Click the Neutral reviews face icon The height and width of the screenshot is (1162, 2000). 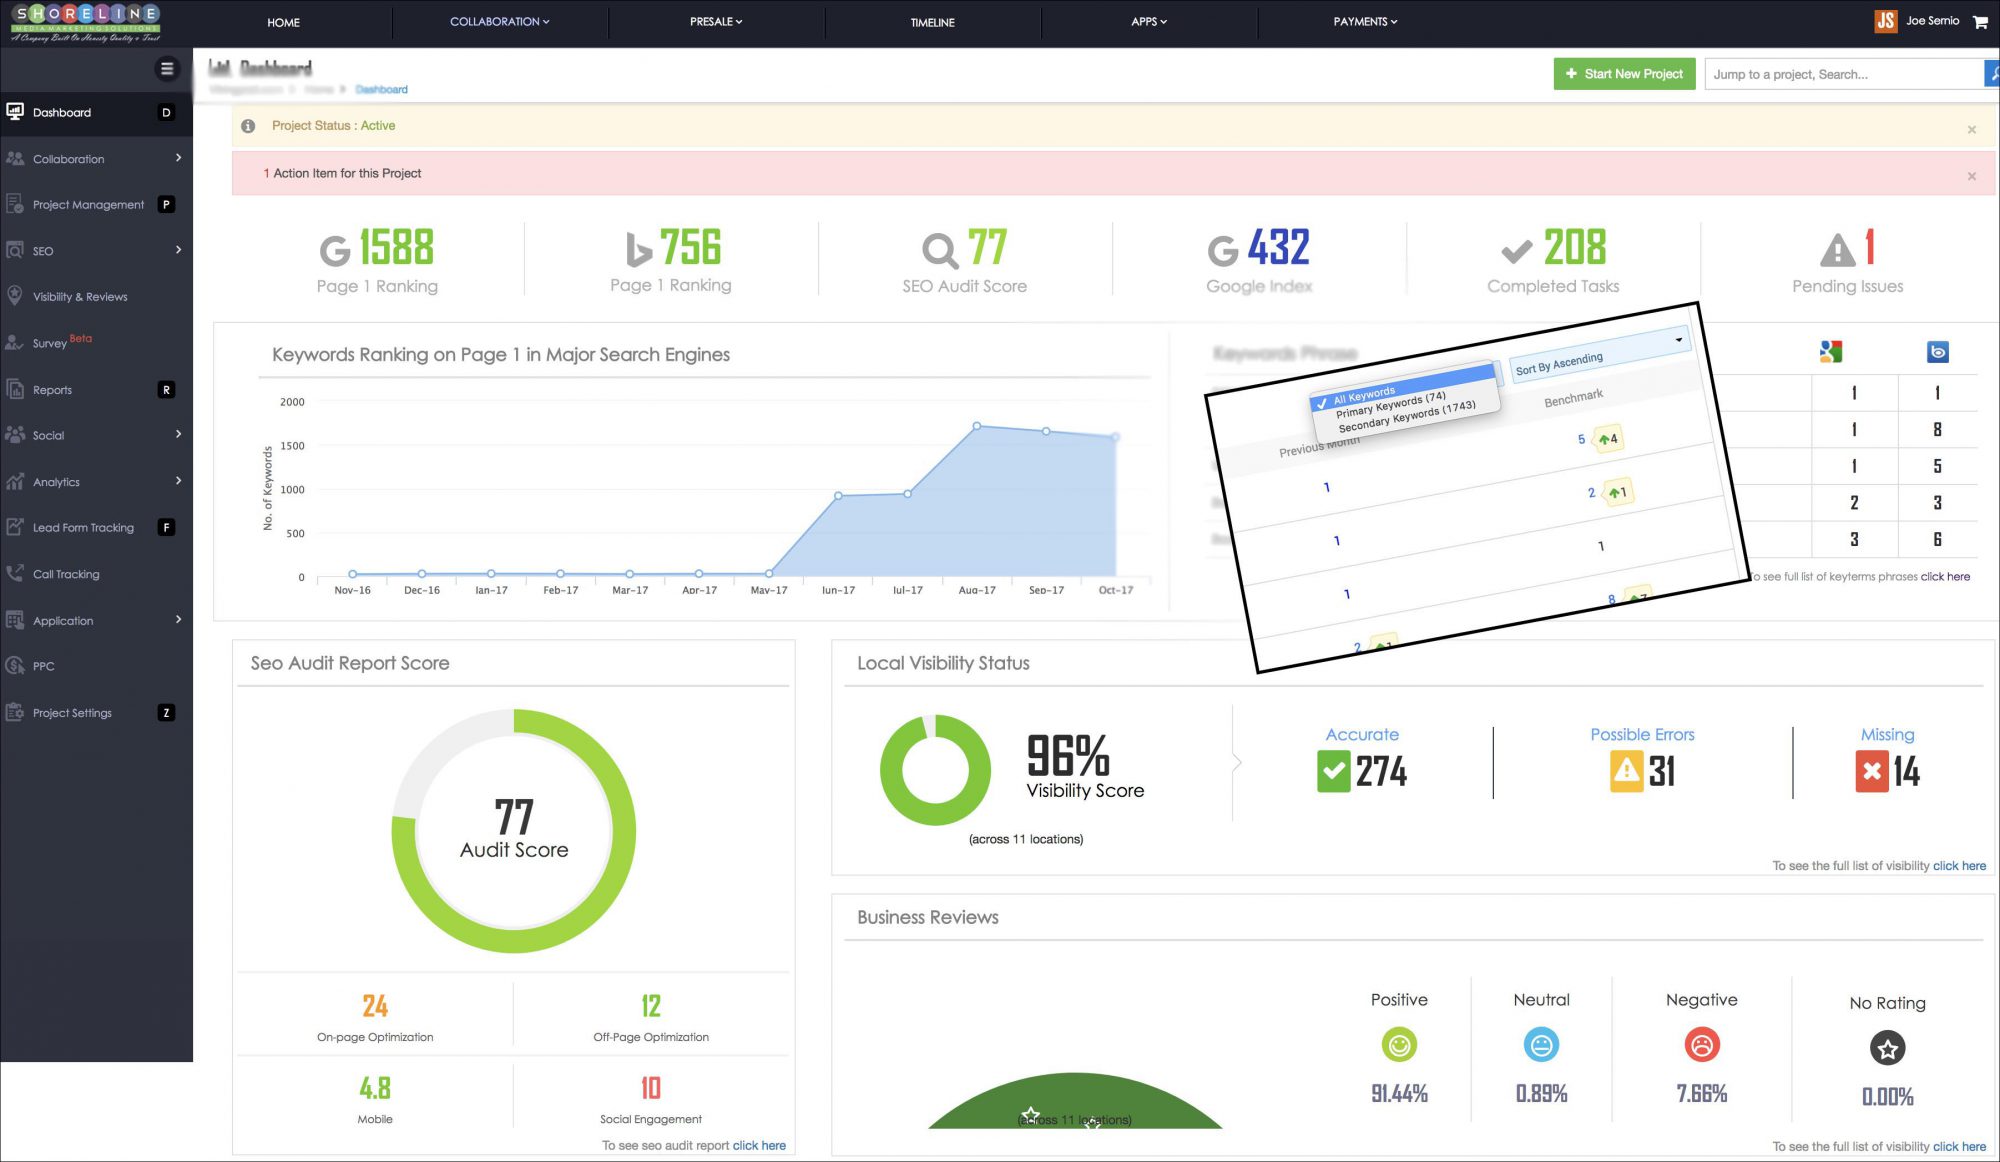1541,1045
